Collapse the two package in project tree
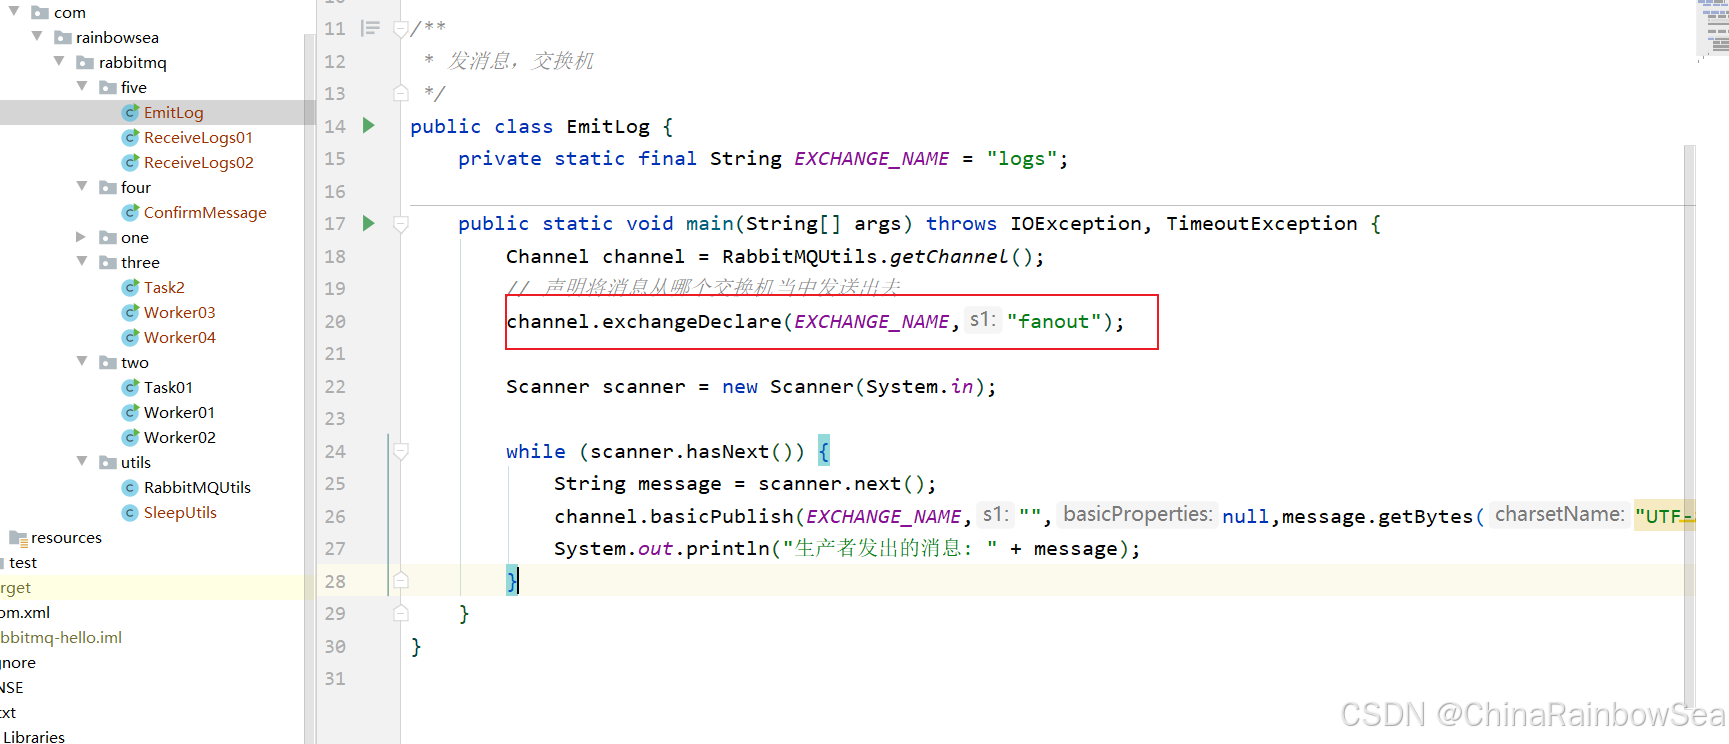 click(81, 362)
